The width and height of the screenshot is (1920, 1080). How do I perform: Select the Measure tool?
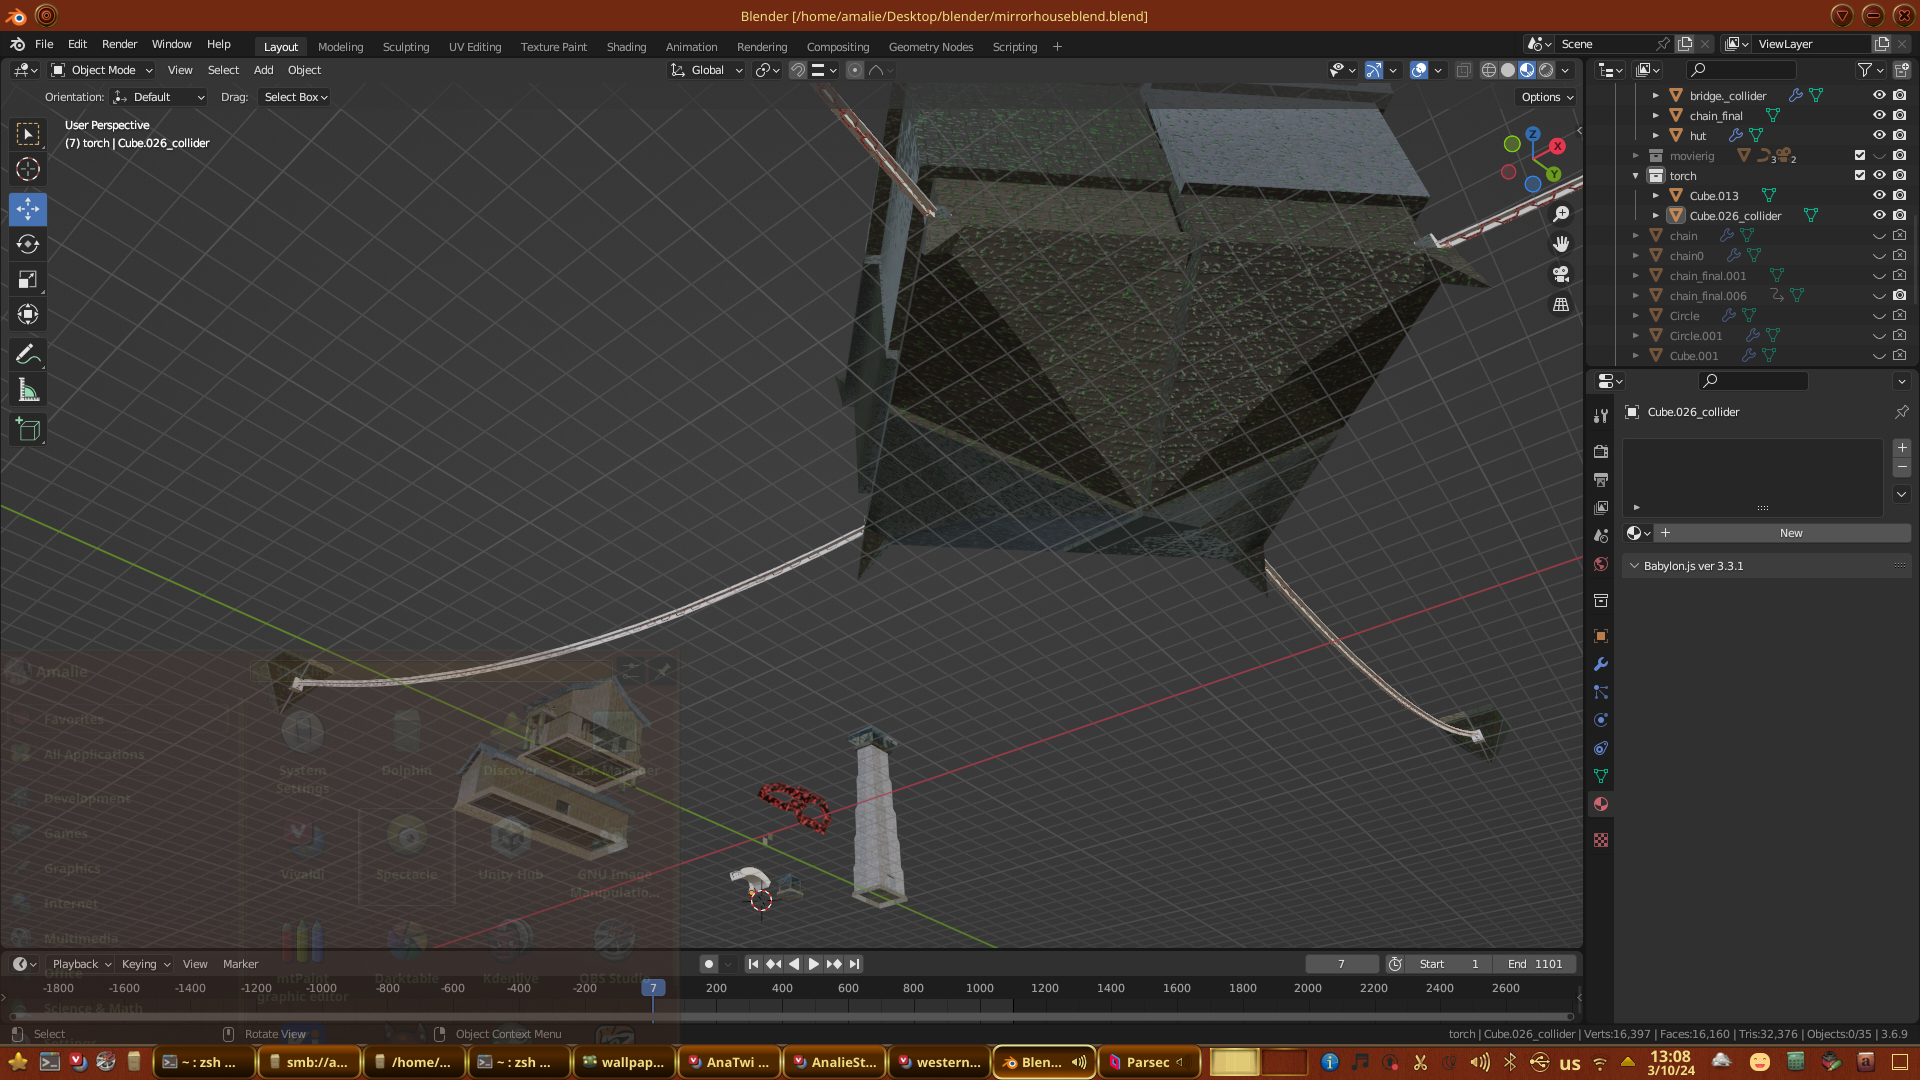click(x=28, y=391)
